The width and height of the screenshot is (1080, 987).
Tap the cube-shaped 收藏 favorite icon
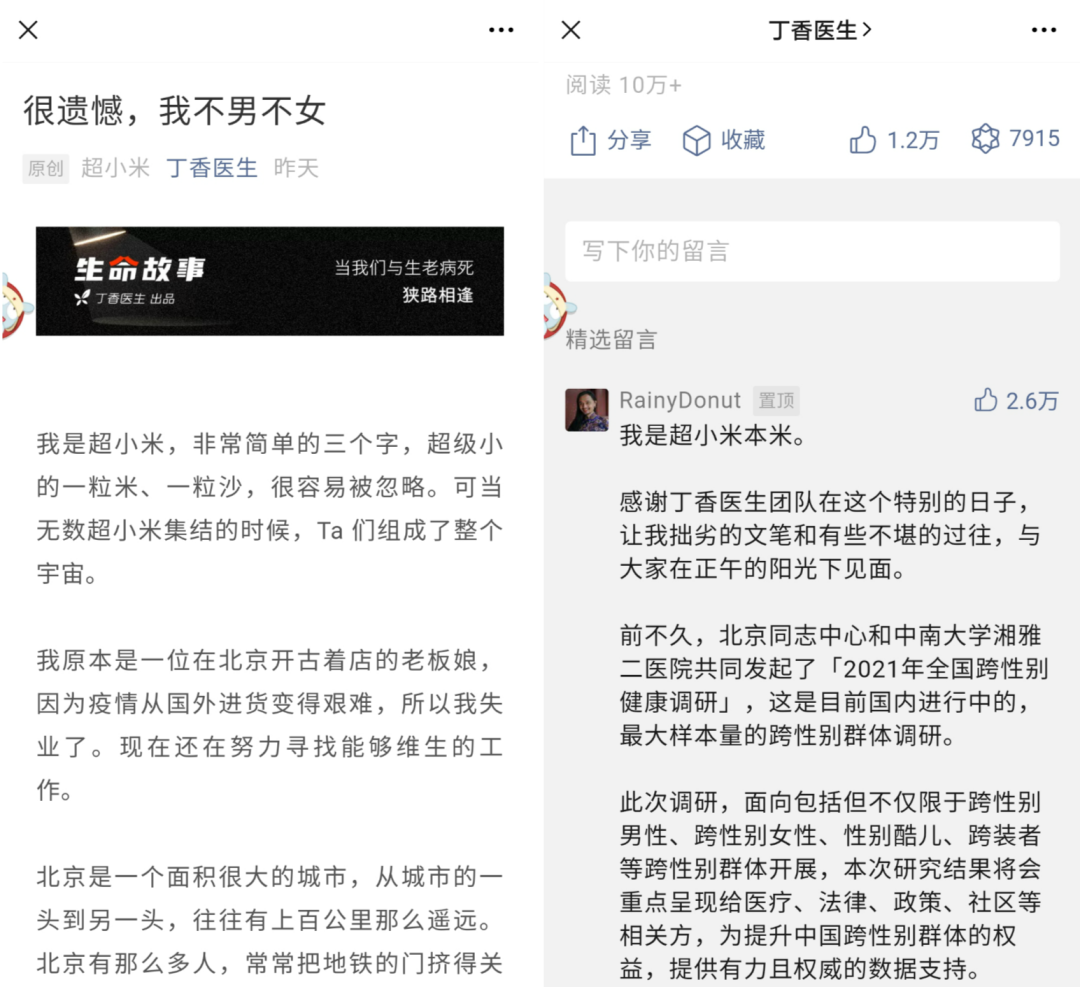pos(696,141)
